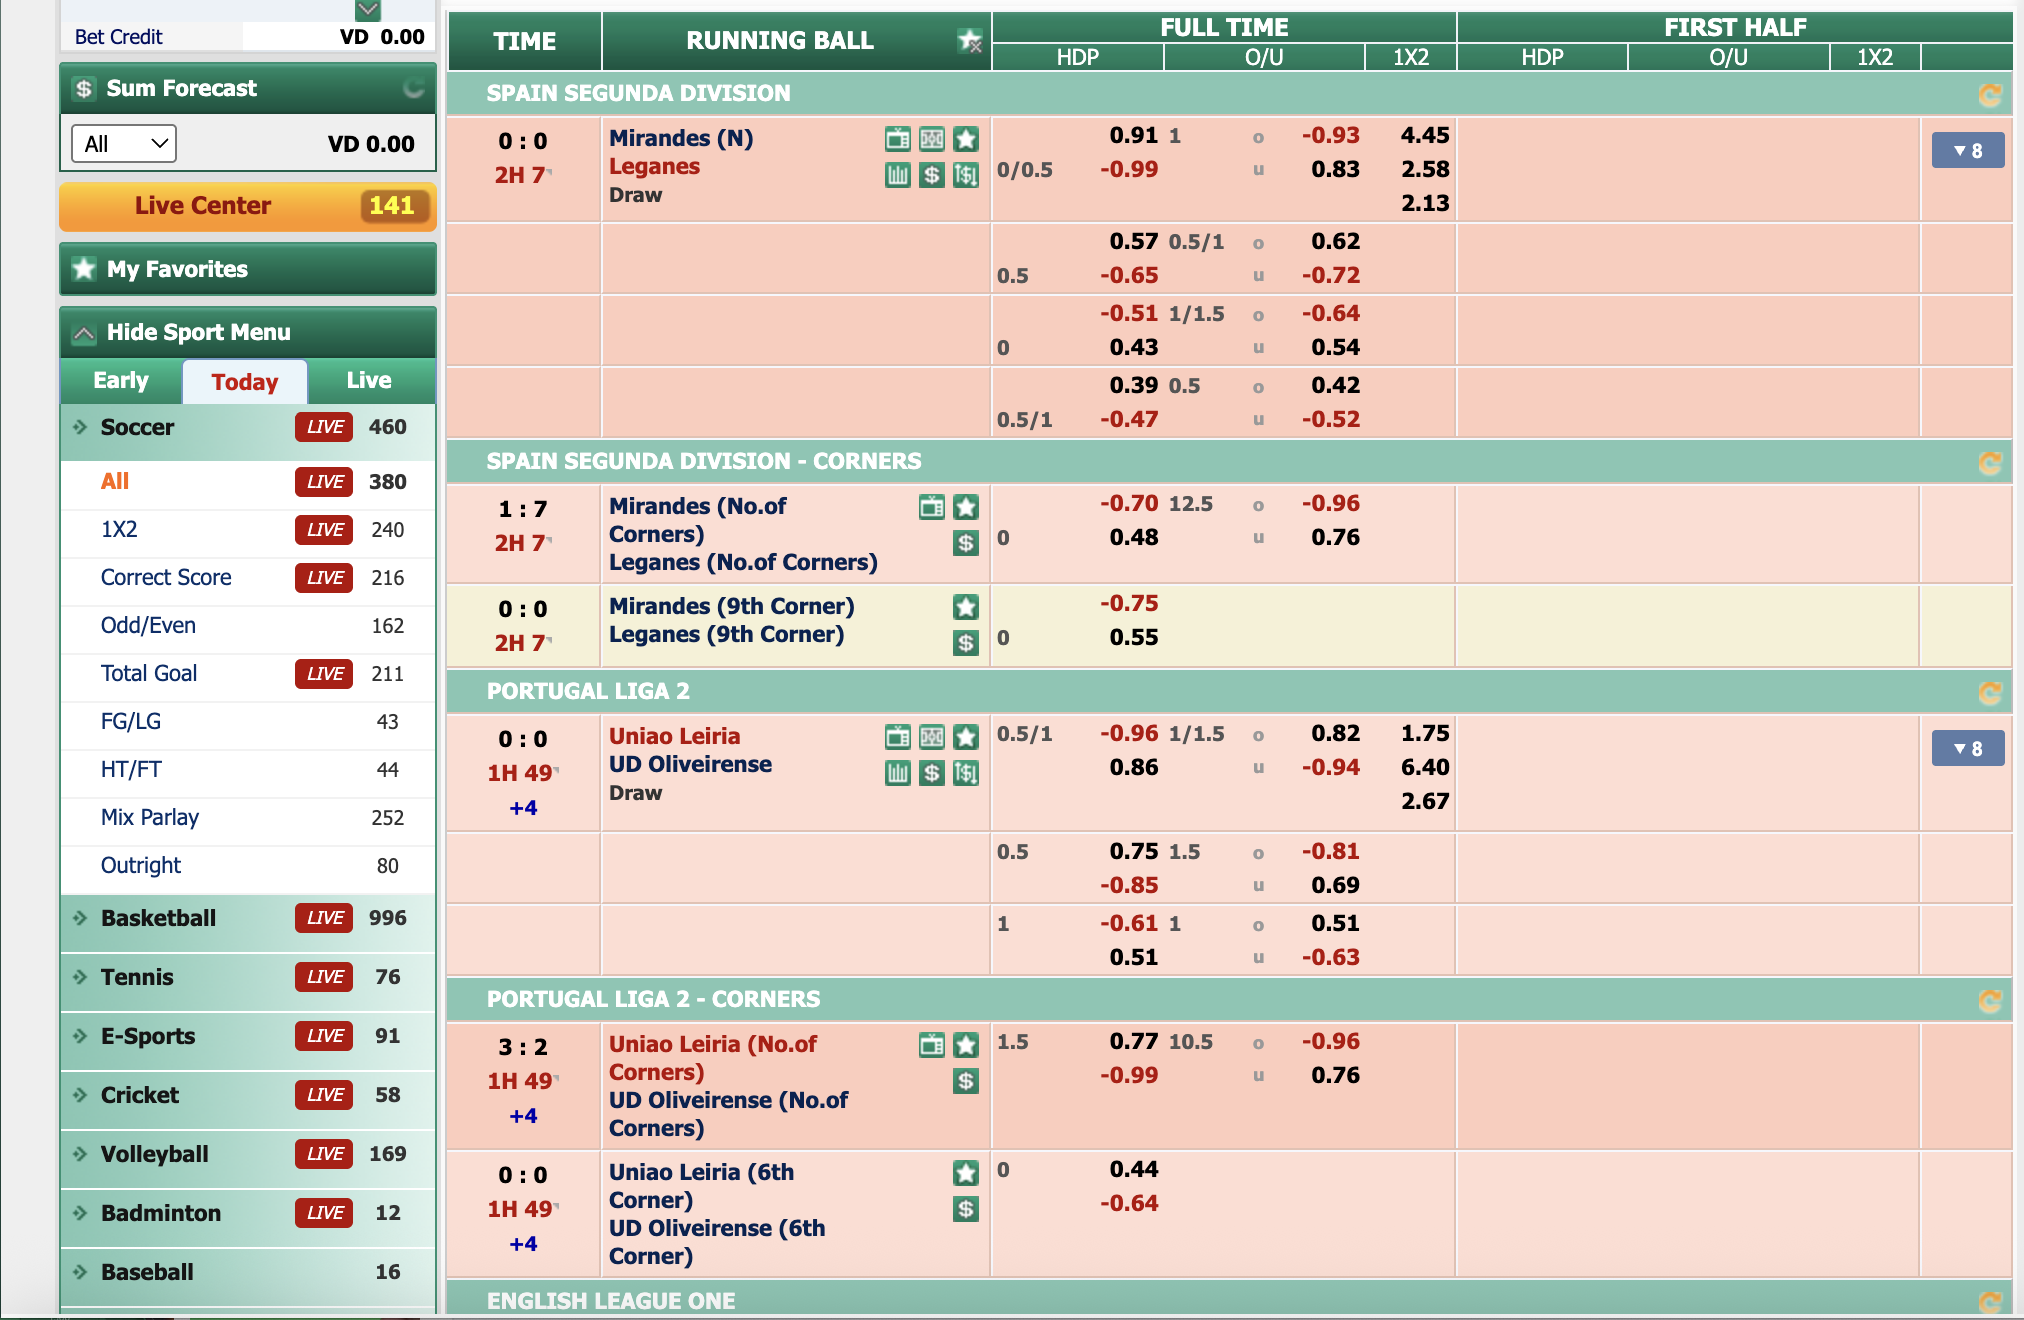Viewport: 2024px width, 1320px height.
Task: Open live TV for Uniao Leiria corners
Action: click(x=931, y=1045)
